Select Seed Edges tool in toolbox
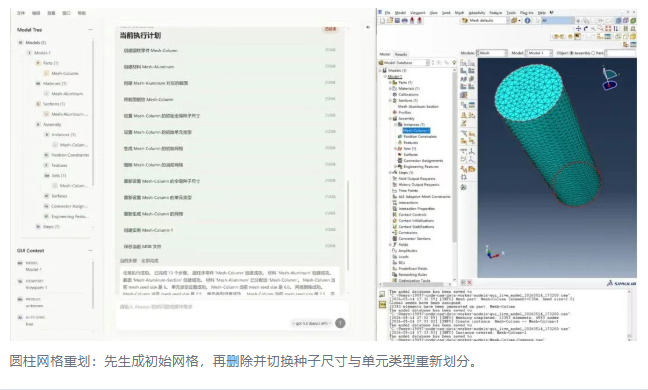The width and height of the screenshot is (648, 390). point(472,63)
